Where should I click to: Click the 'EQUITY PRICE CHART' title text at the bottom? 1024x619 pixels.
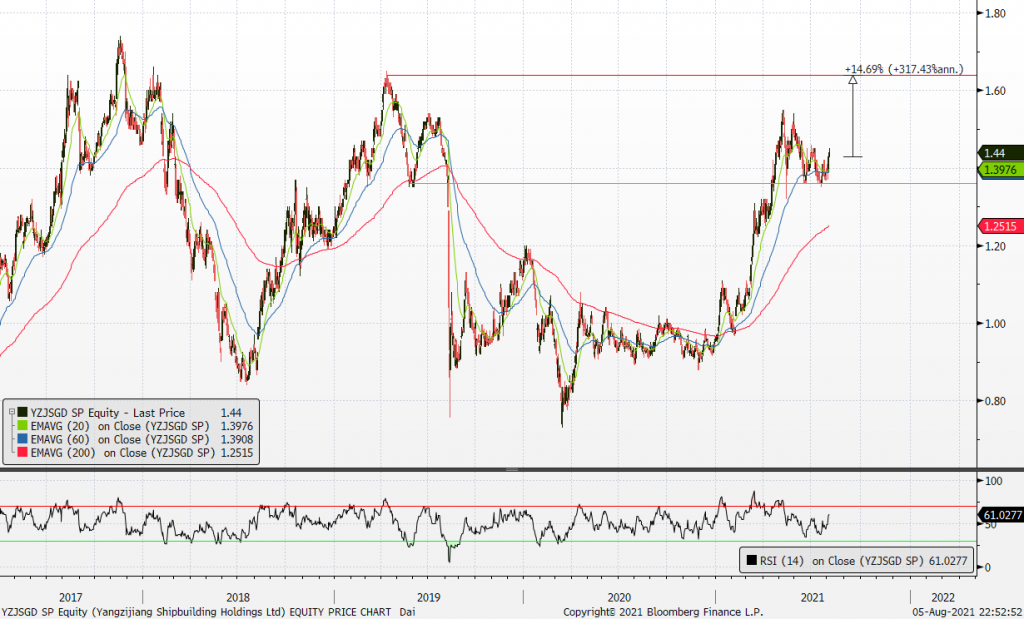340,612
